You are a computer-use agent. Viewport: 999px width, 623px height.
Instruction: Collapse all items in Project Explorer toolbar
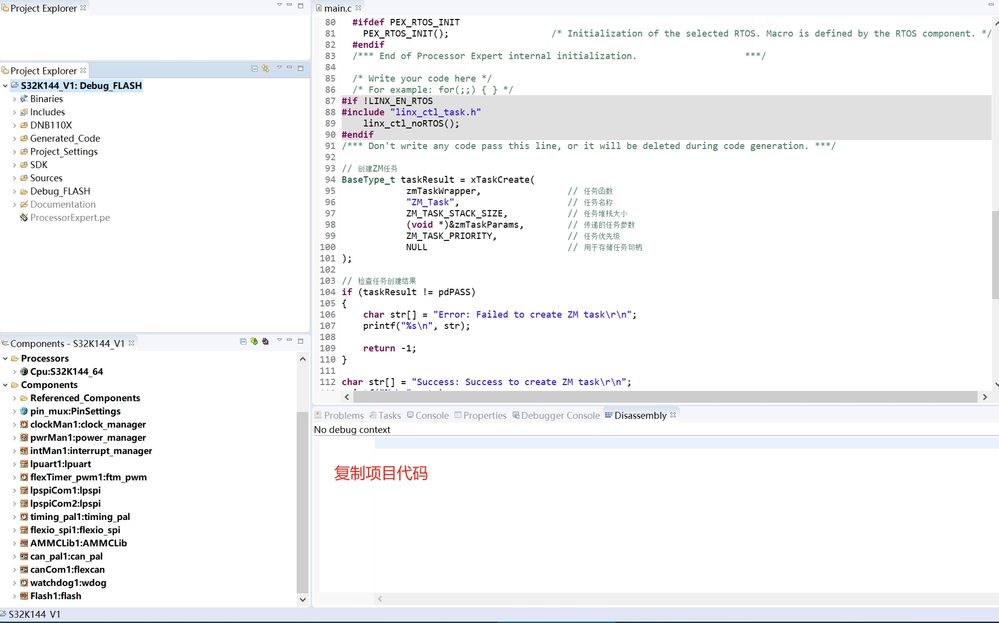pyautogui.click(x=254, y=69)
